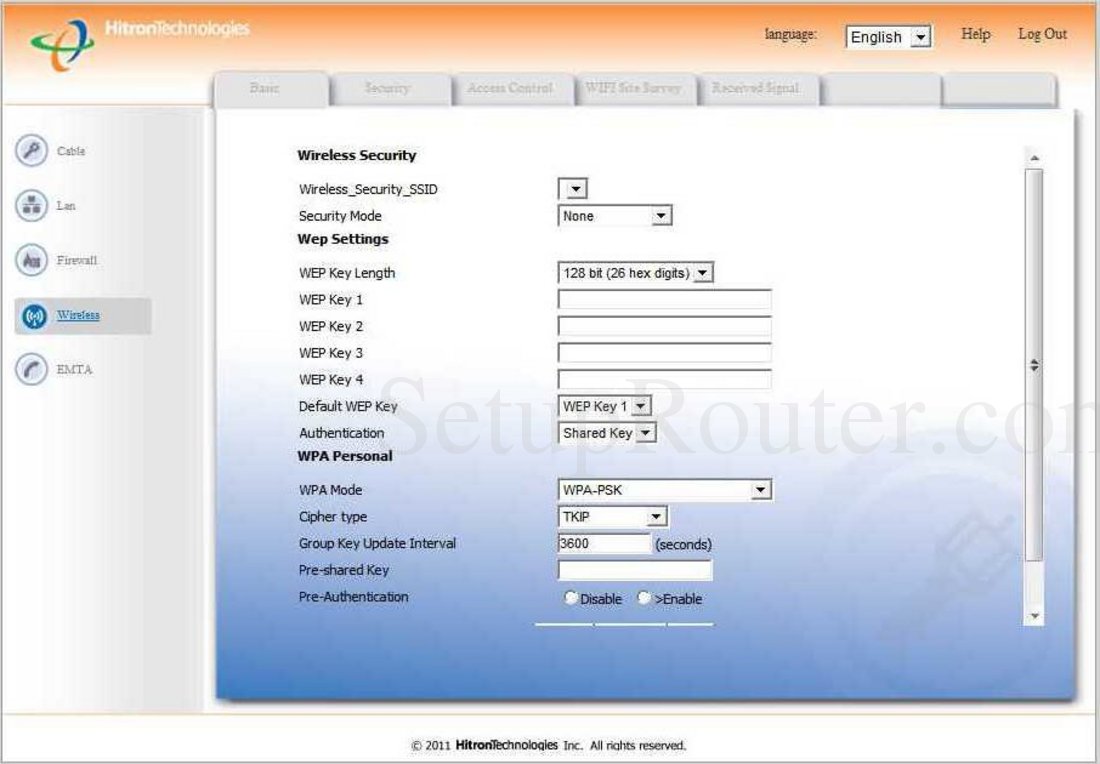Switch to the Security tab
Screen dimensions: 1100x764
(x=388, y=89)
